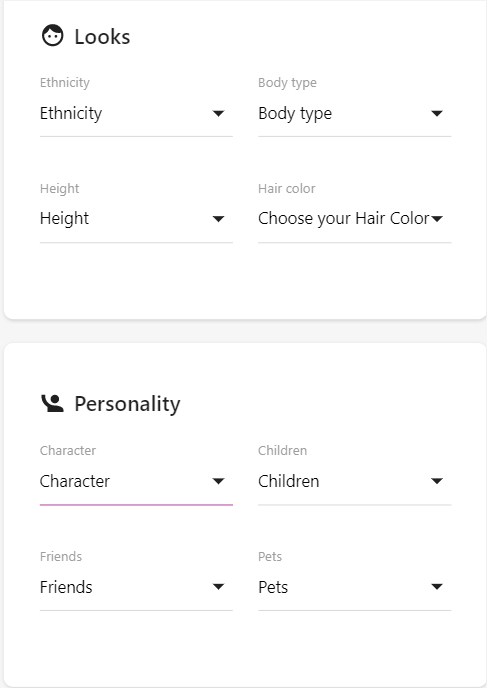Click the arrow icon of Children dropdown

click(437, 481)
